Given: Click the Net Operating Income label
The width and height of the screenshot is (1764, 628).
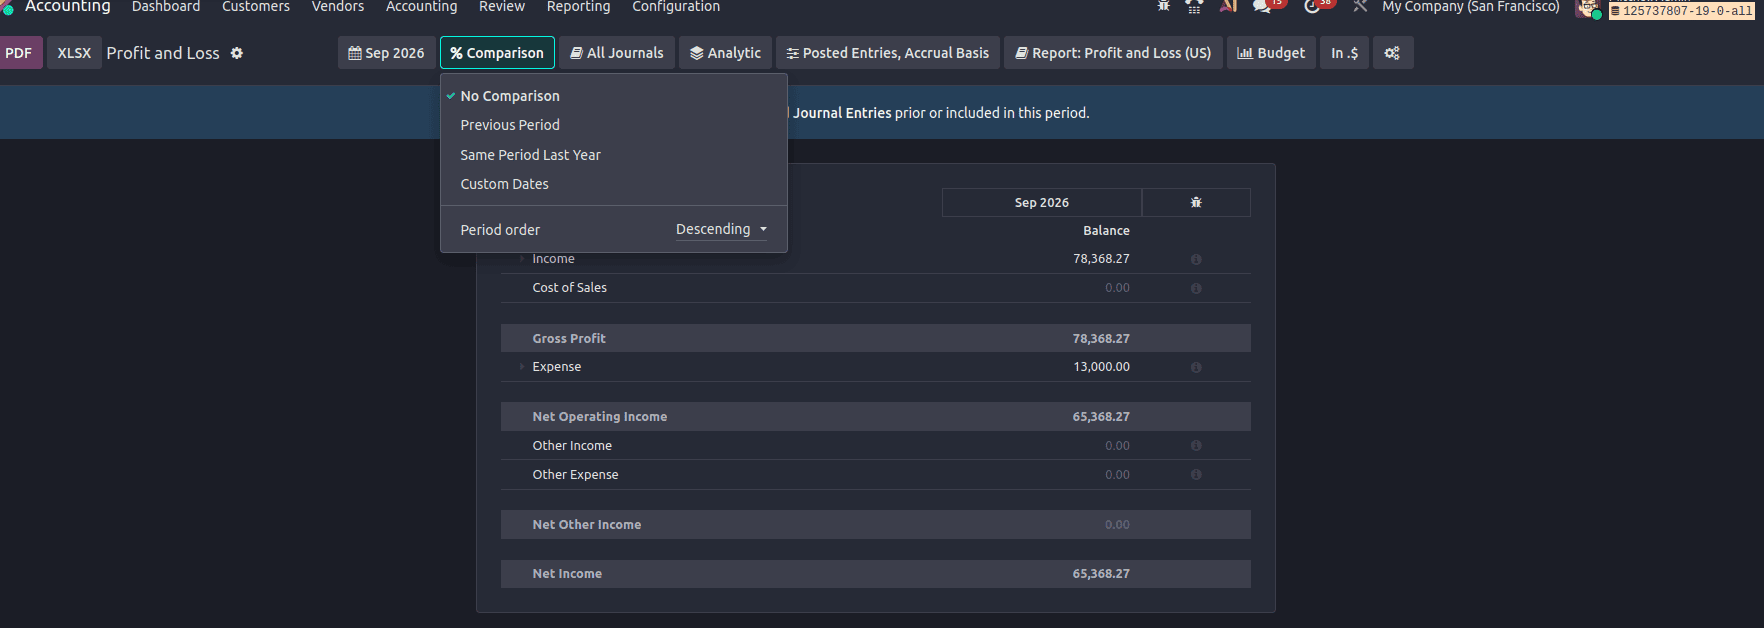Looking at the screenshot, I should (x=599, y=417).
